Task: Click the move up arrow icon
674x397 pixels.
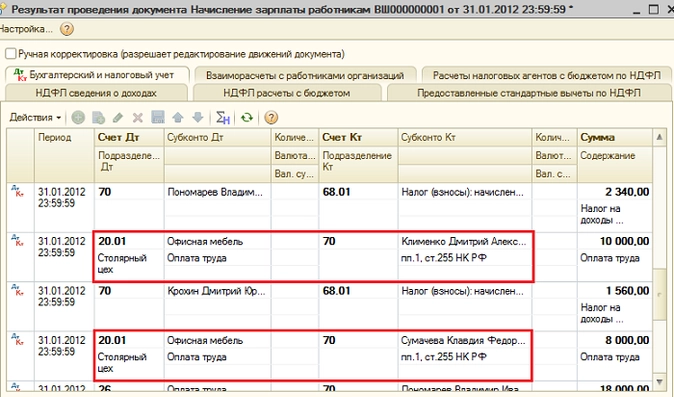Action: (178, 117)
